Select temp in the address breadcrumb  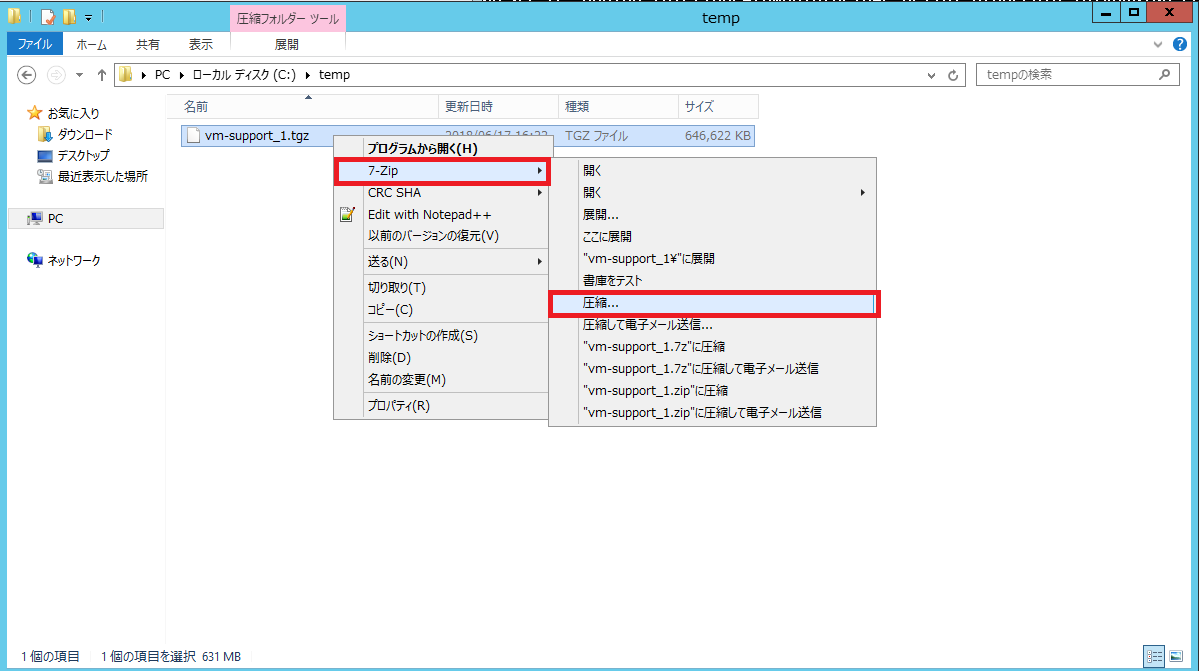(x=334, y=75)
